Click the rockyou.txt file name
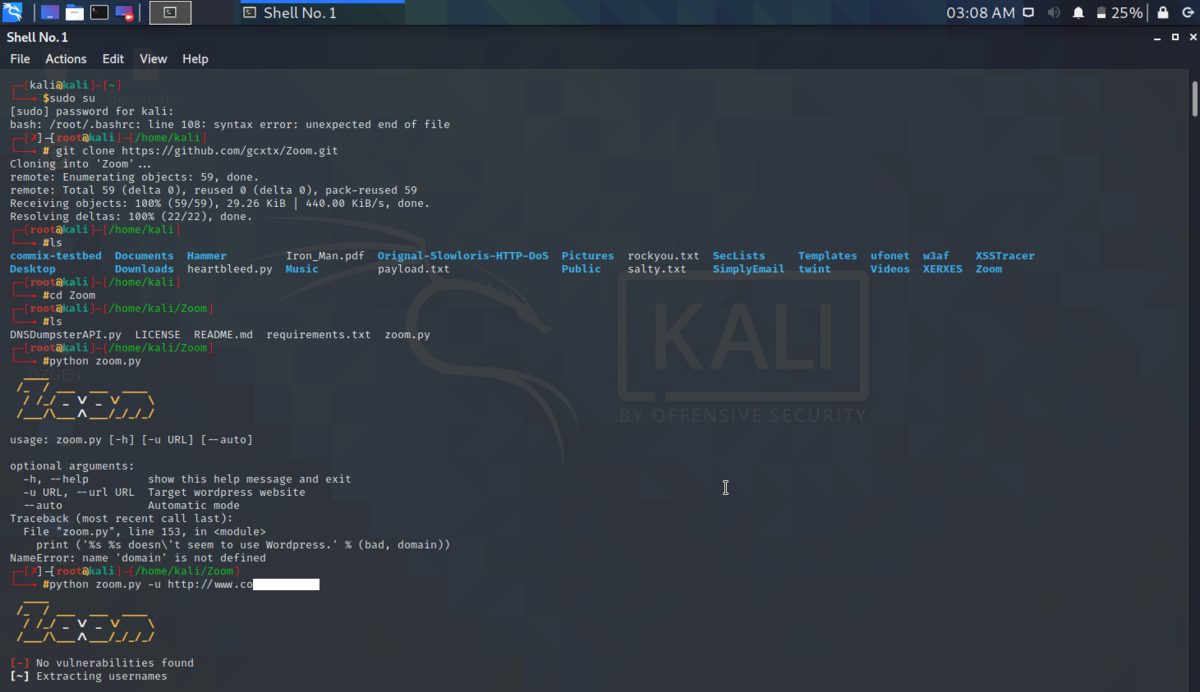1200x692 pixels. click(x=664, y=256)
